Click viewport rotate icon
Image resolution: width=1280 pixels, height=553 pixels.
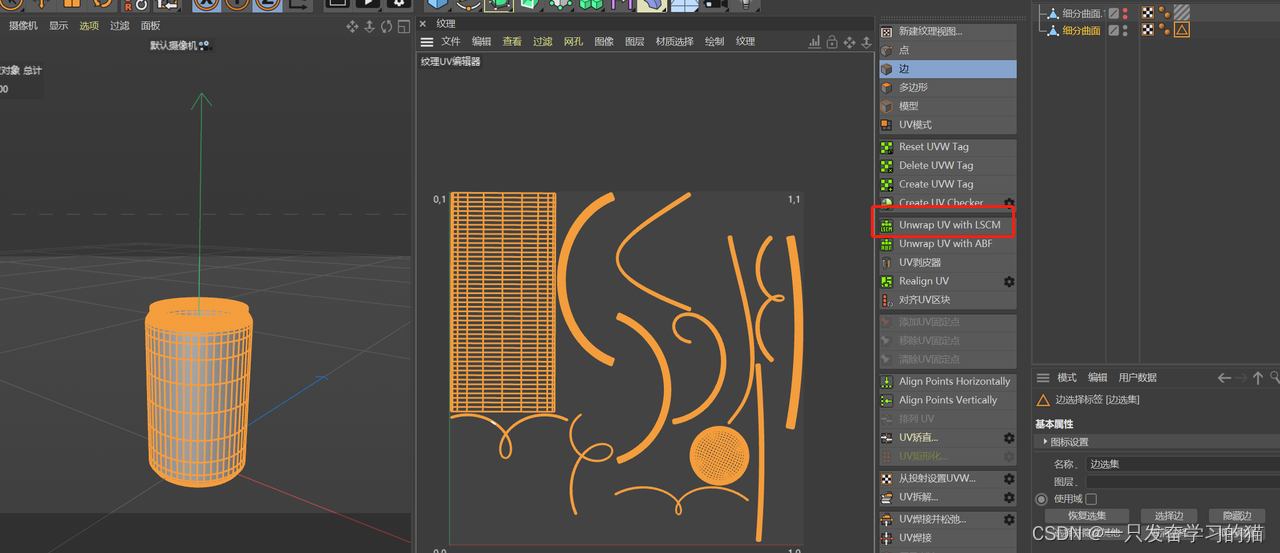click(386, 26)
